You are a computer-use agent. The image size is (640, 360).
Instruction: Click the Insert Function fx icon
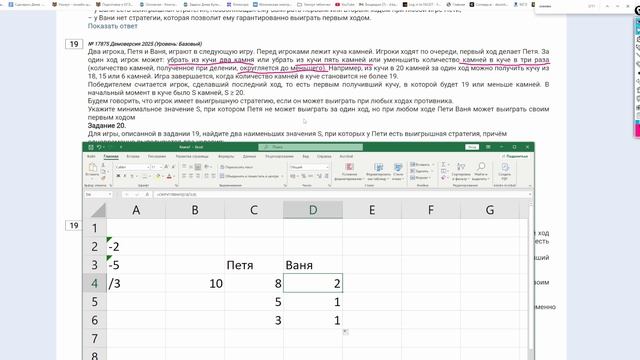tap(147, 195)
